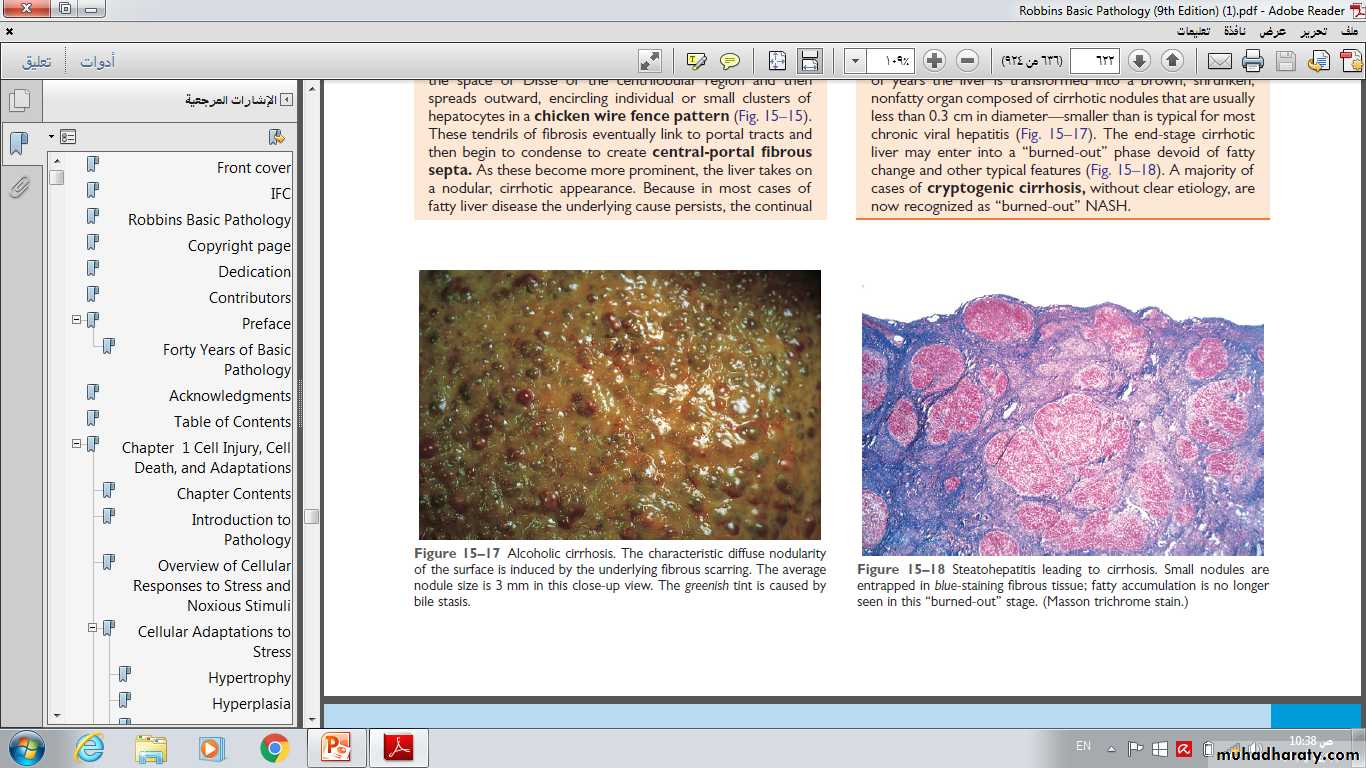Go to next page using the down arrow

(x=1140, y=61)
